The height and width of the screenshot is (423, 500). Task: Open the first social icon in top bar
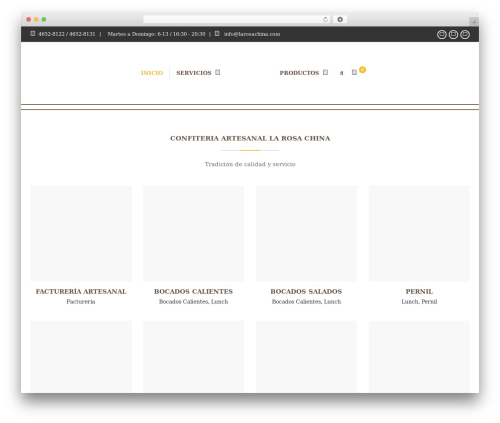442,34
